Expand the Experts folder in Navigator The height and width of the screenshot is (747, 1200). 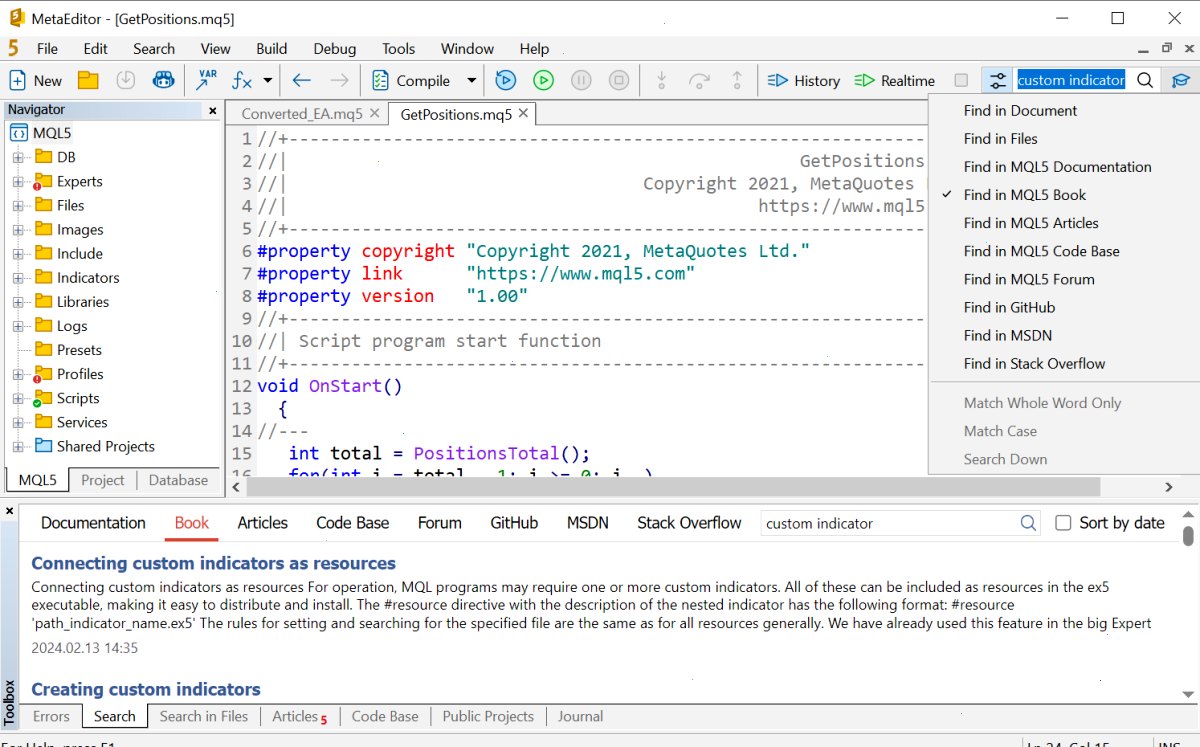[x=17, y=182]
